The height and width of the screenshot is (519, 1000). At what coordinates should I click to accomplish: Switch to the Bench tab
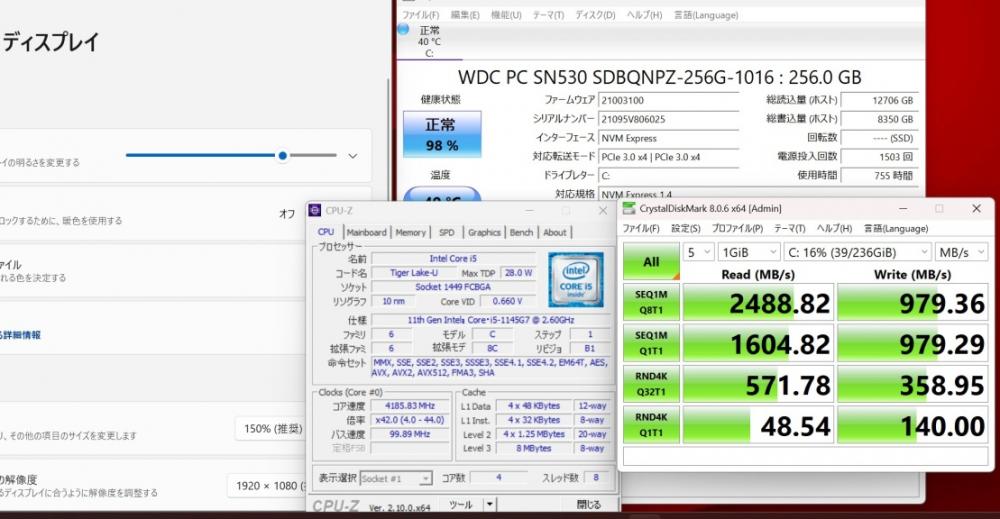pos(521,233)
